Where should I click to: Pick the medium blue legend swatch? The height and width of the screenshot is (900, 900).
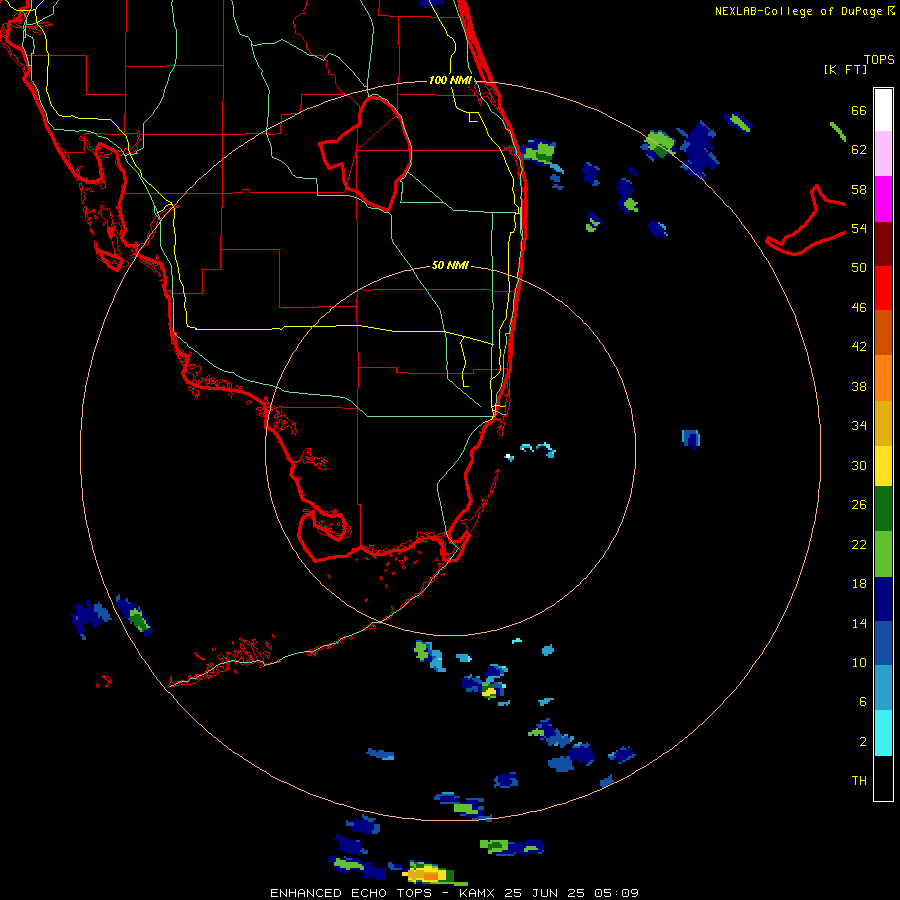coord(883,643)
